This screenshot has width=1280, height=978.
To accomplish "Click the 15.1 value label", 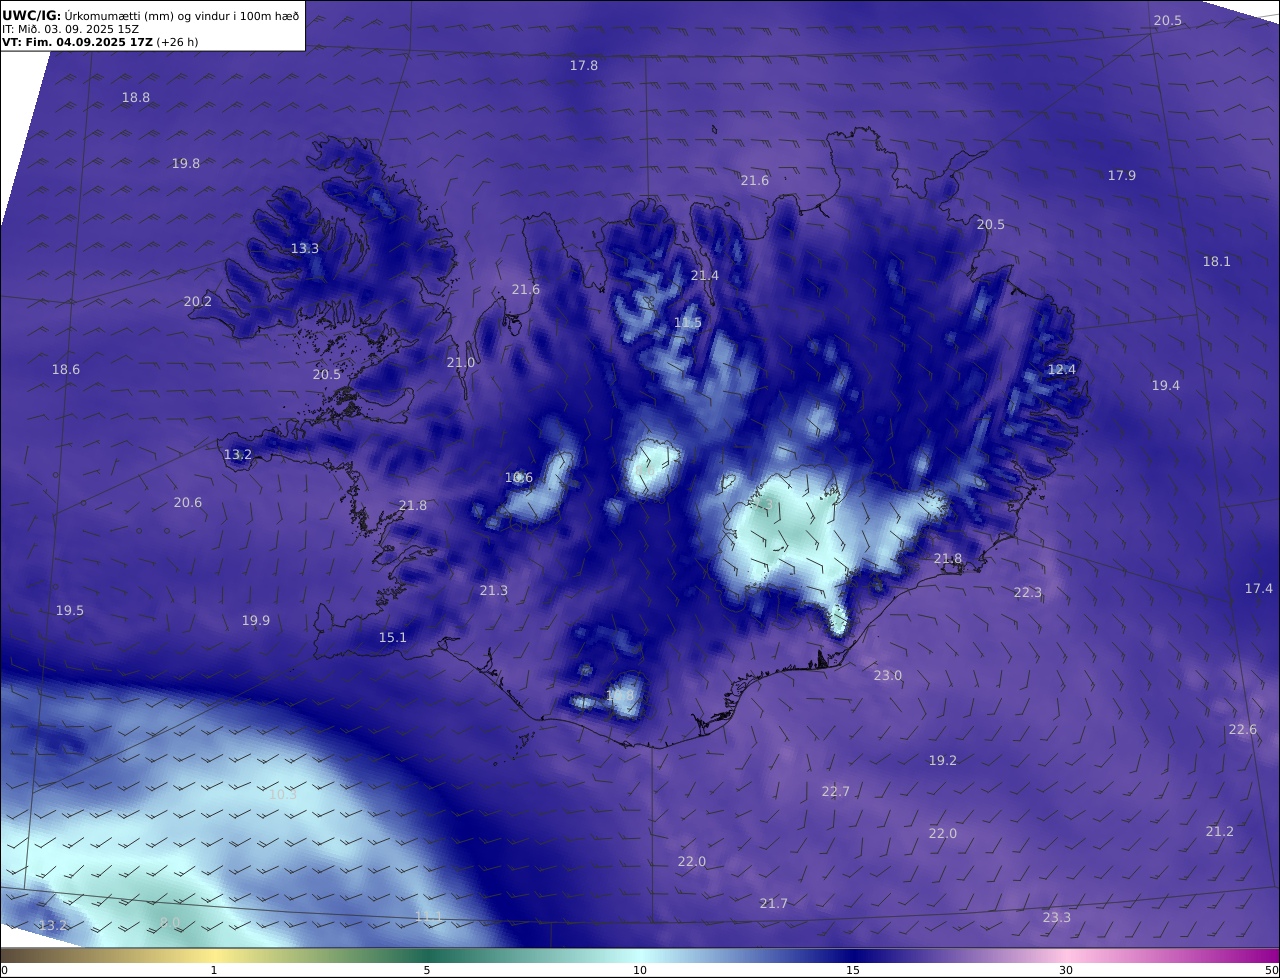I will [x=393, y=638].
